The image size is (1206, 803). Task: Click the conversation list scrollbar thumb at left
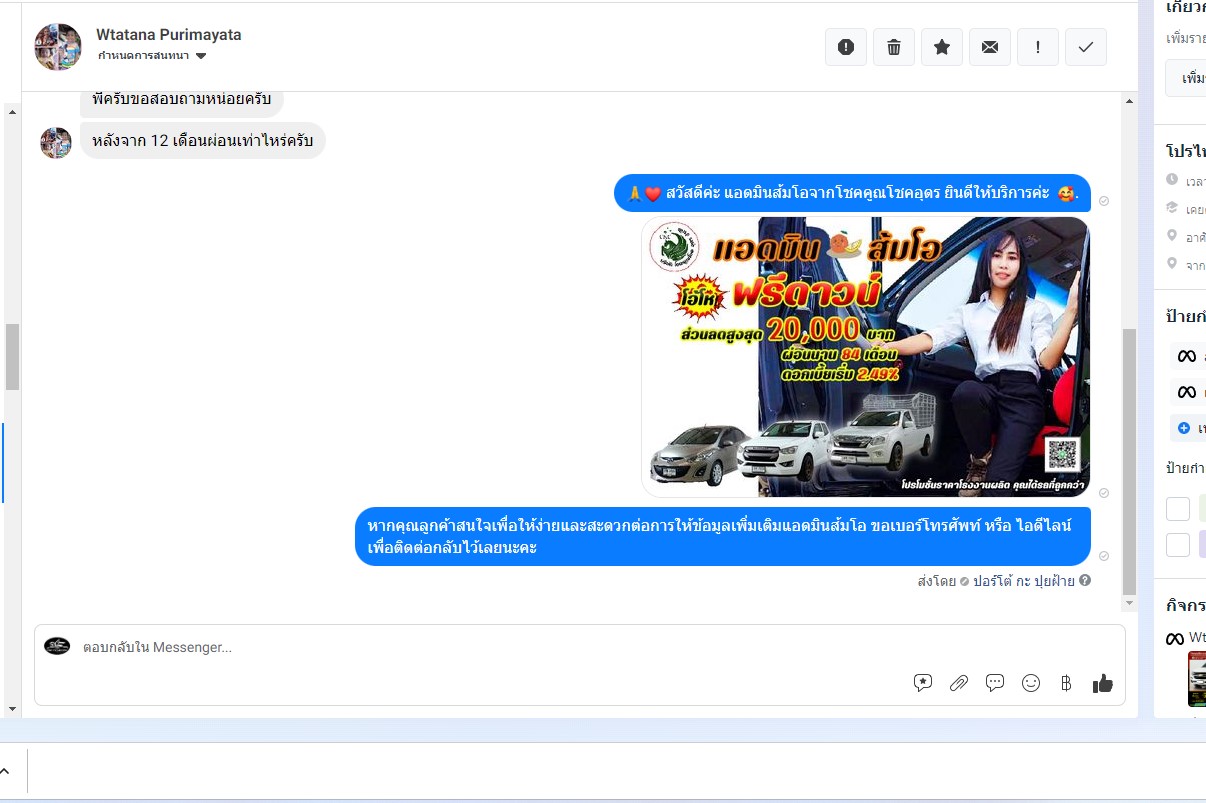(x=12, y=356)
